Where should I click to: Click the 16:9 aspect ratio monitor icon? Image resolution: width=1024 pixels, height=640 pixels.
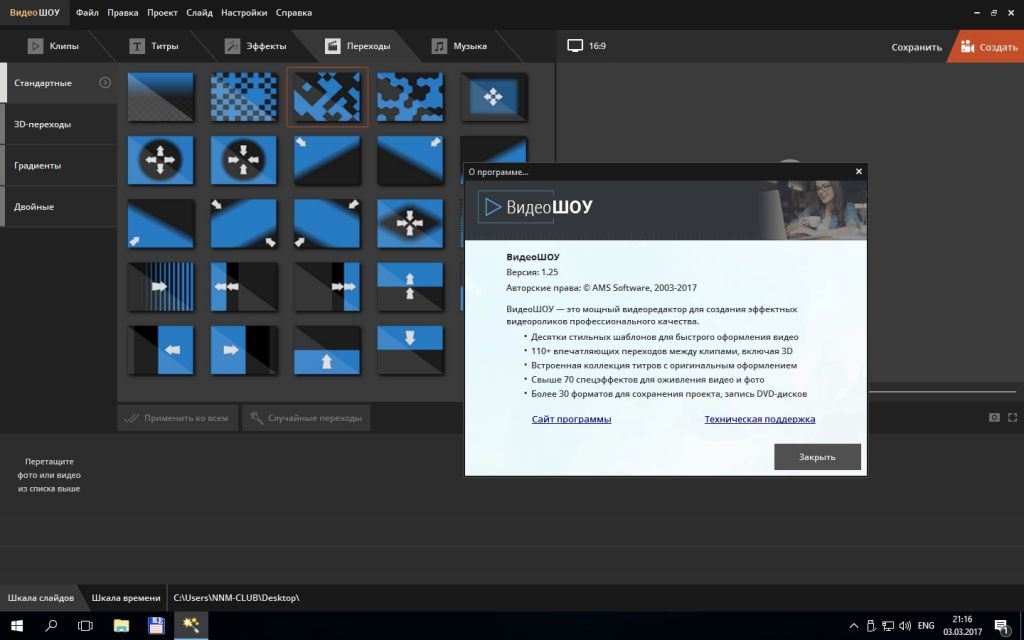pos(575,46)
